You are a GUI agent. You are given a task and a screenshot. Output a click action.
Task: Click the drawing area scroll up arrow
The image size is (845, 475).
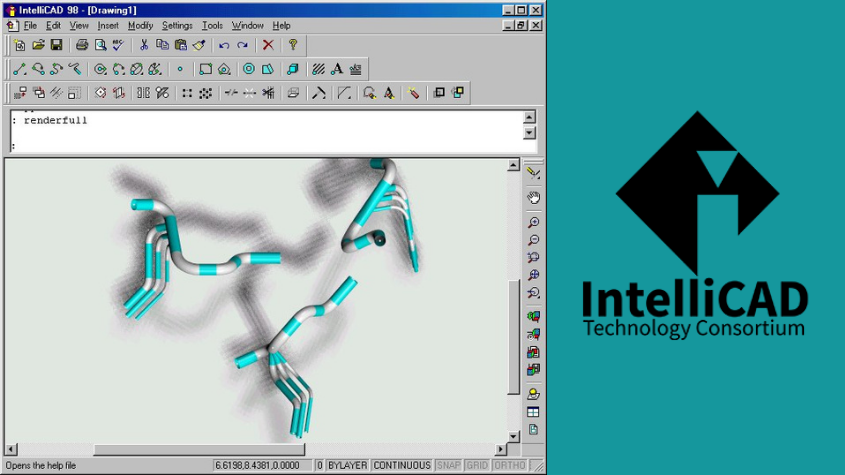coord(514,165)
